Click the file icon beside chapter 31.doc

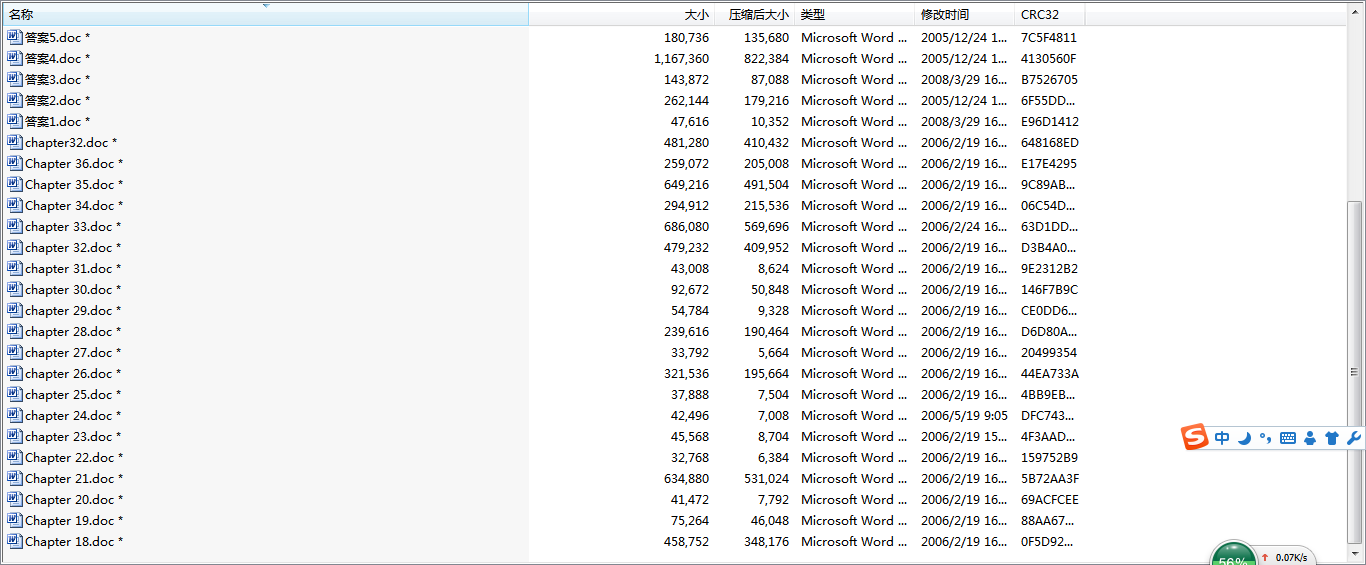(14, 268)
